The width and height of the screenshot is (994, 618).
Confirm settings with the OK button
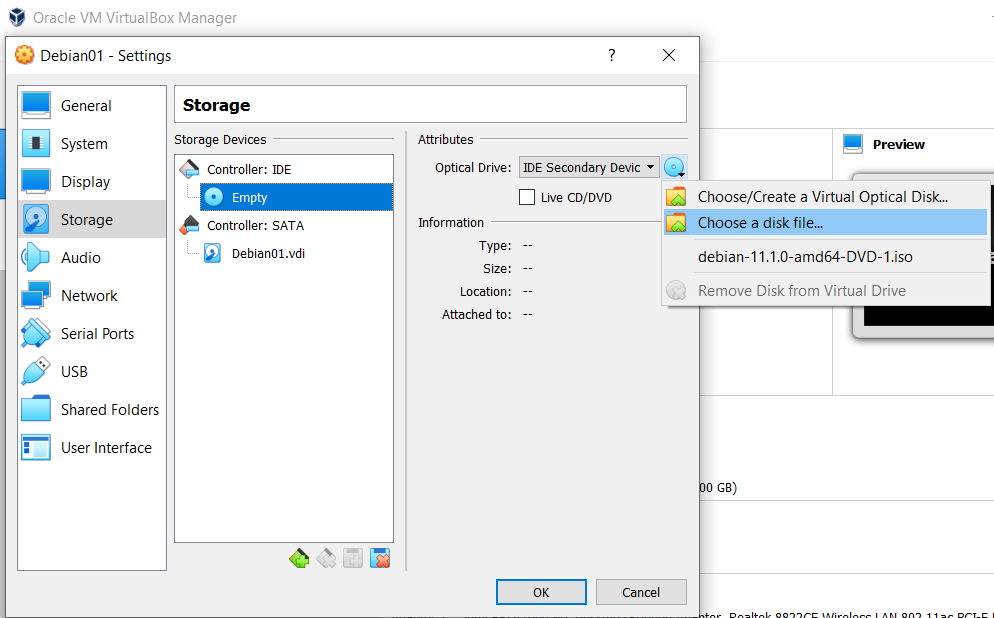pyautogui.click(x=541, y=592)
